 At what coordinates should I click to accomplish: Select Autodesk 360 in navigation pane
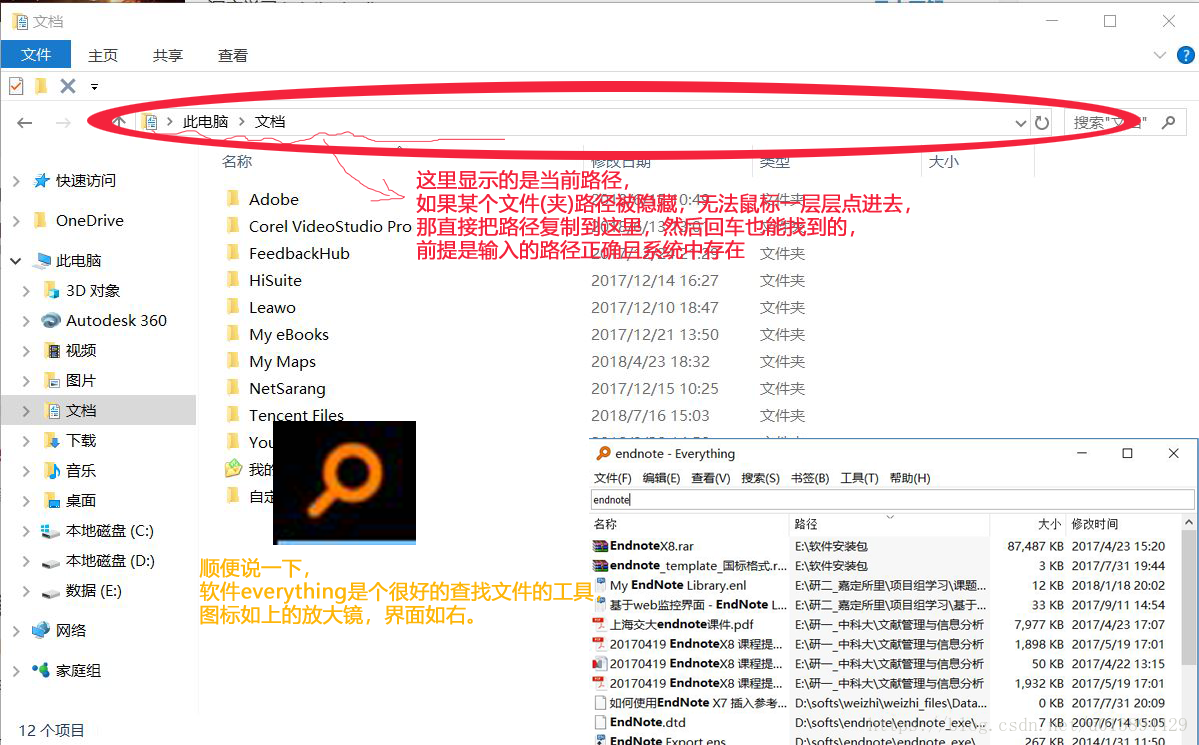point(116,320)
